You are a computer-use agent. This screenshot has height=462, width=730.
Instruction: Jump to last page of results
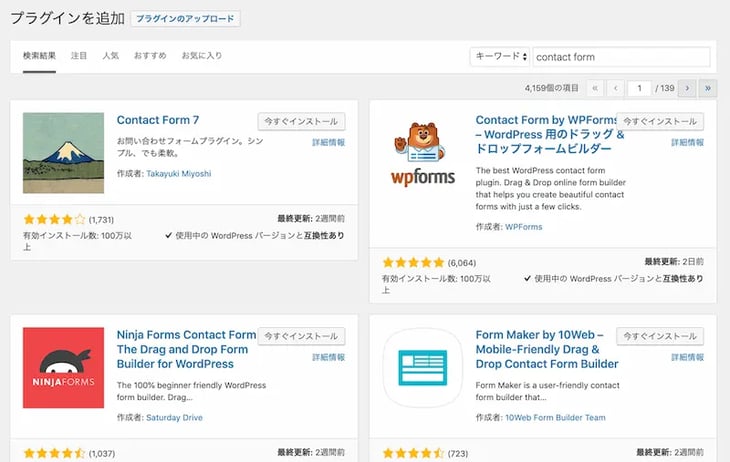pyautogui.click(x=708, y=88)
